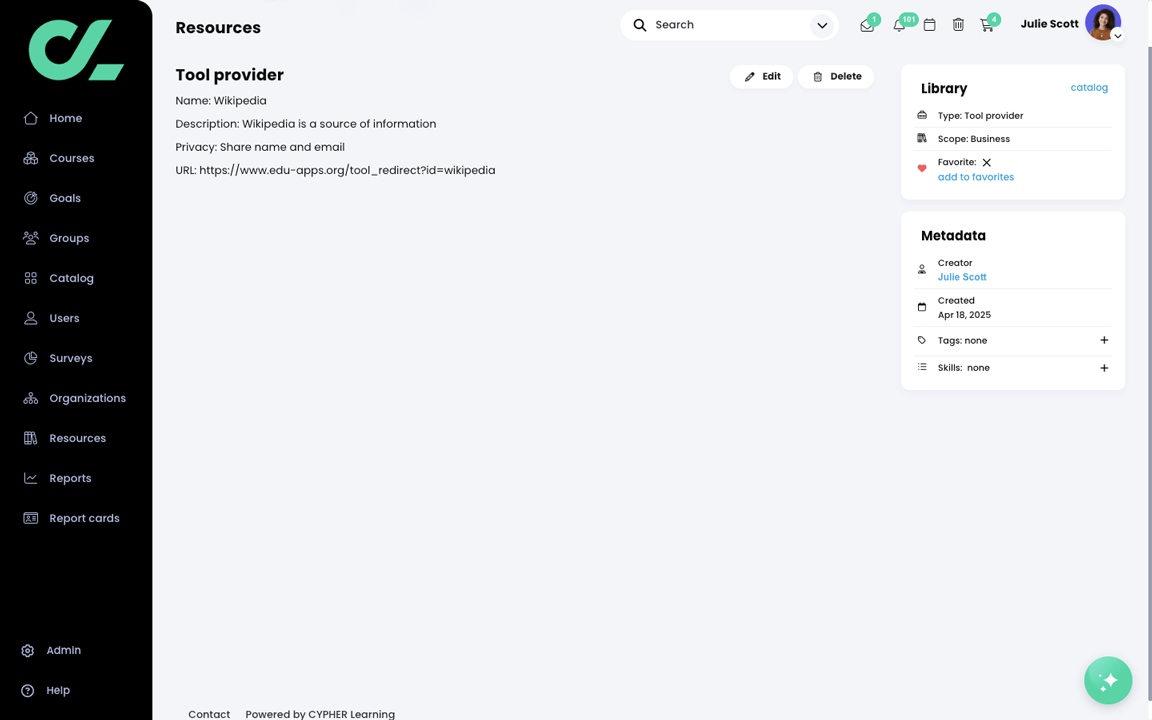1152x720 pixels.
Task: Open the calendar icon in header
Action: pyautogui.click(x=929, y=25)
